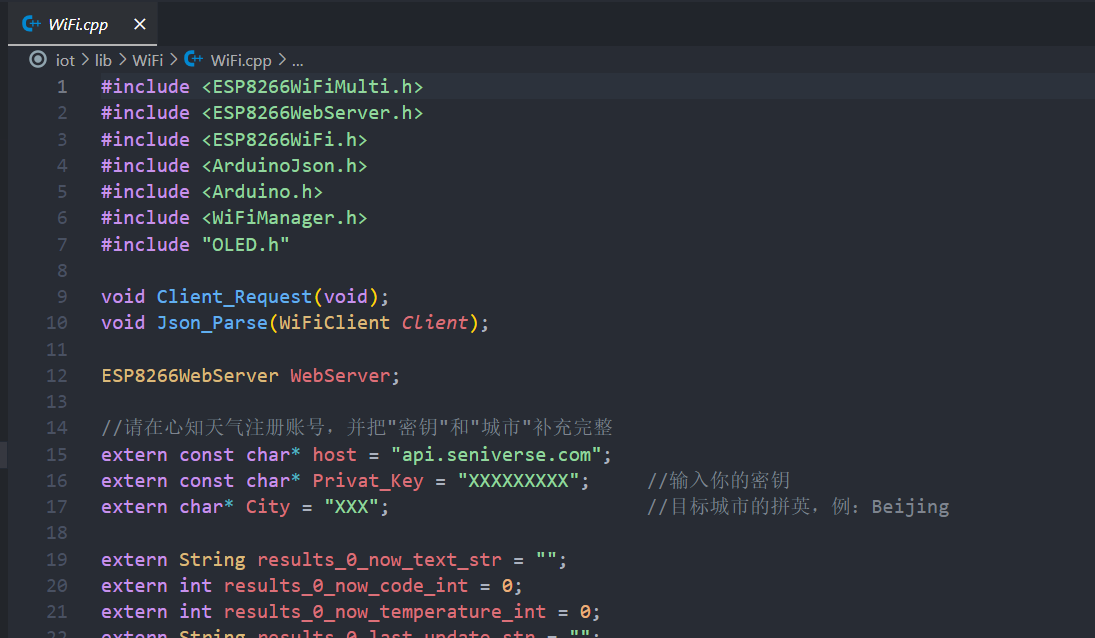The width and height of the screenshot is (1095, 638).
Task: Click line number 1 in the gutter
Action: [62, 87]
